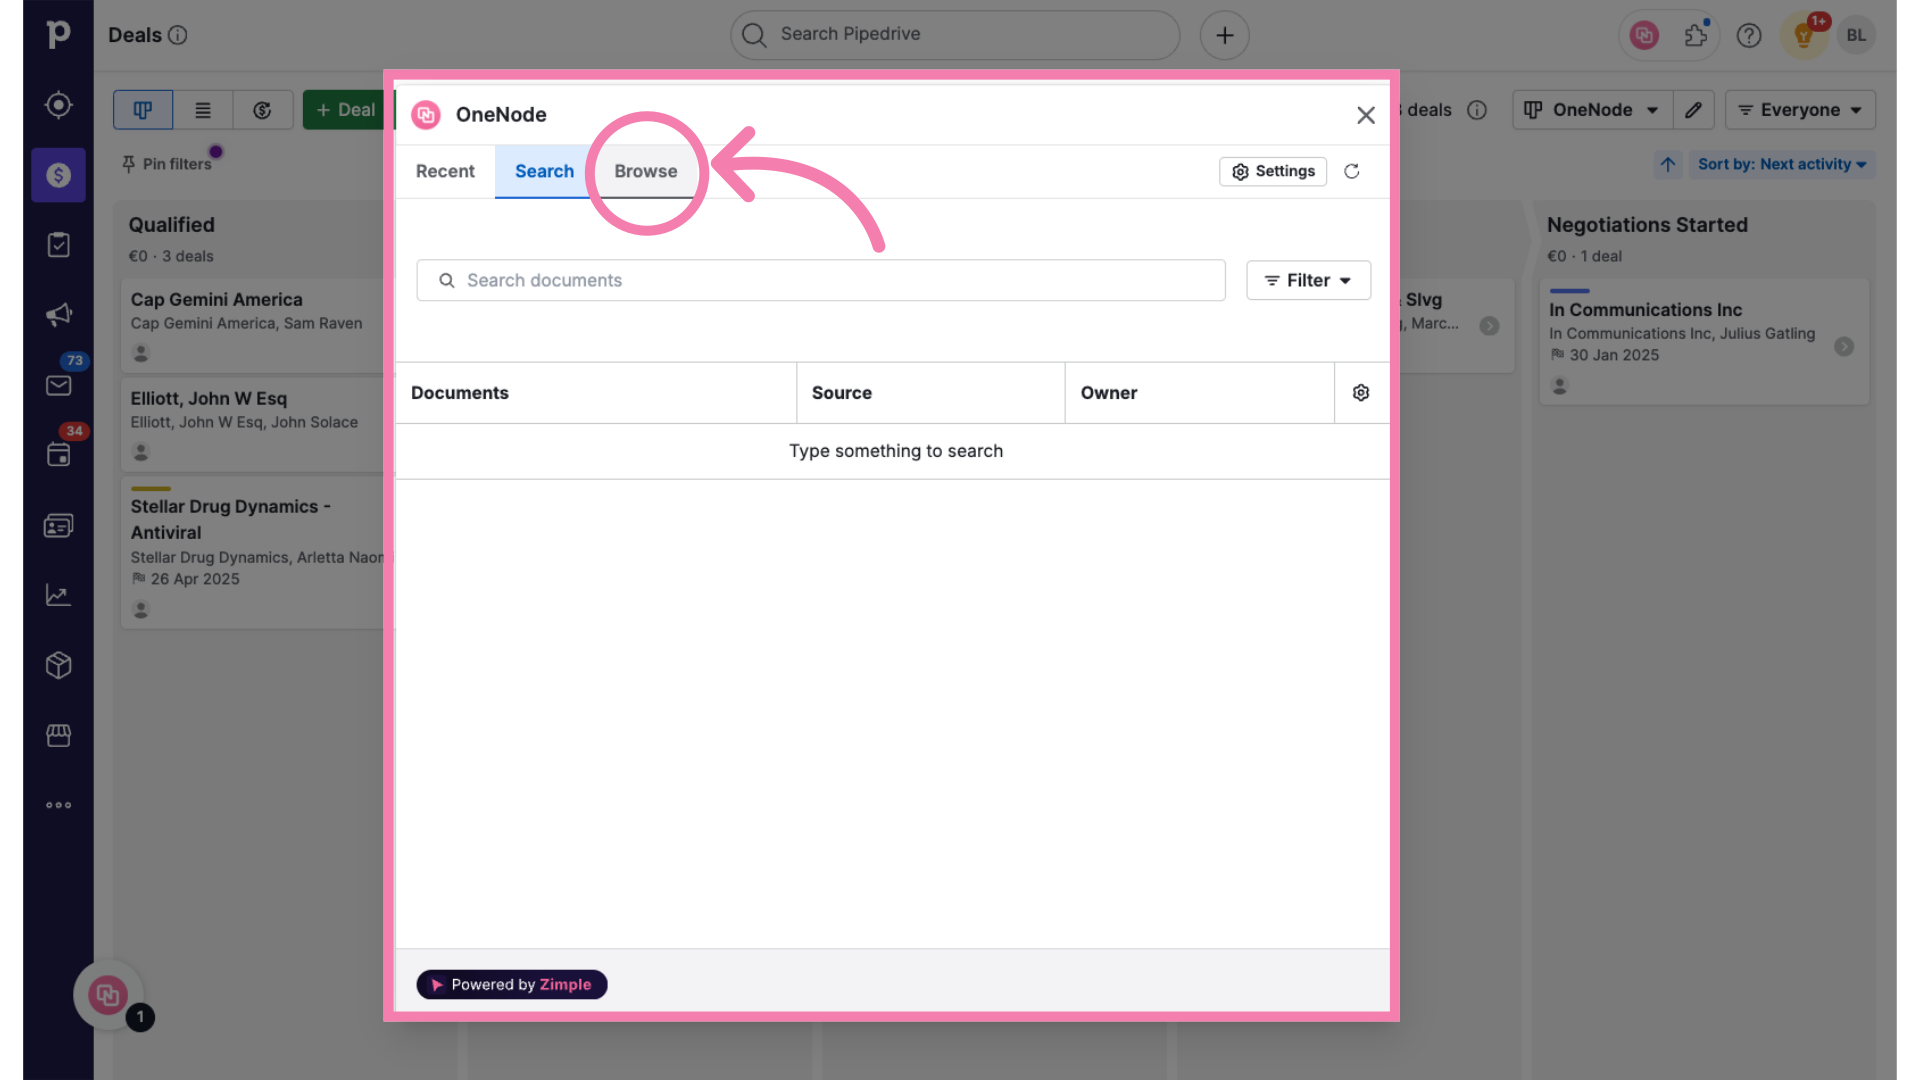
Task: Click the Pipedrive home/deals icon
Action: [58, 33]
